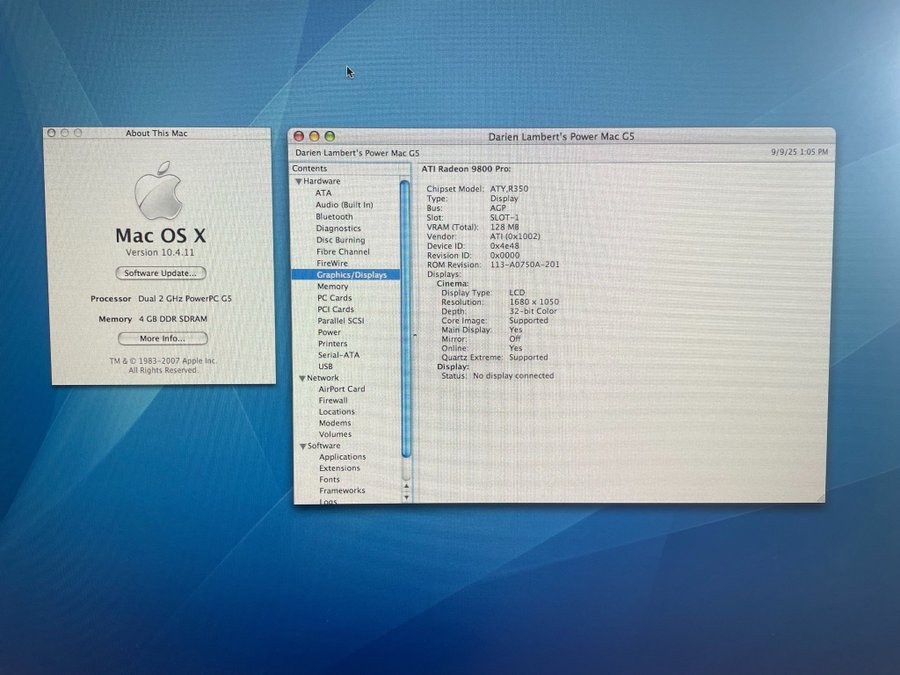Select Parallel SCSI entry

point(340,321)
